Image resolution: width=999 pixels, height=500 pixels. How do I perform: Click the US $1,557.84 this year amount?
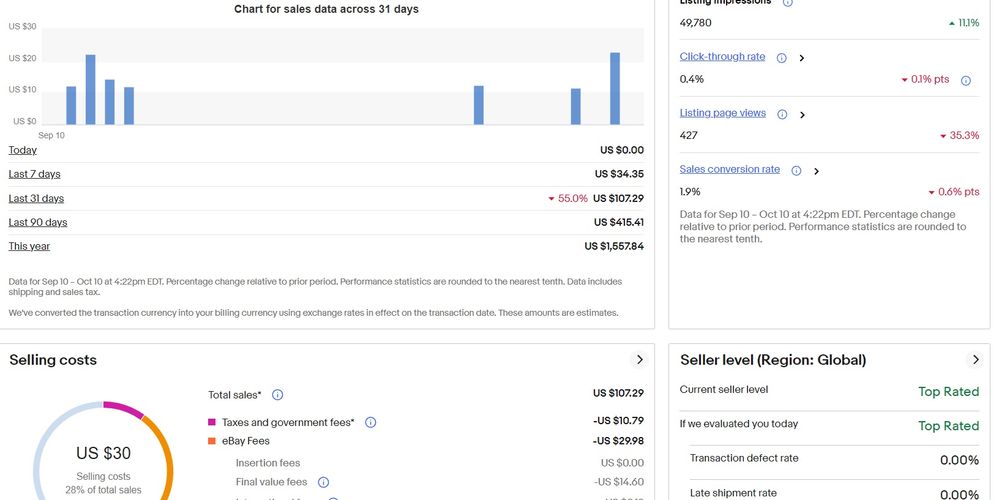point(614,246)
